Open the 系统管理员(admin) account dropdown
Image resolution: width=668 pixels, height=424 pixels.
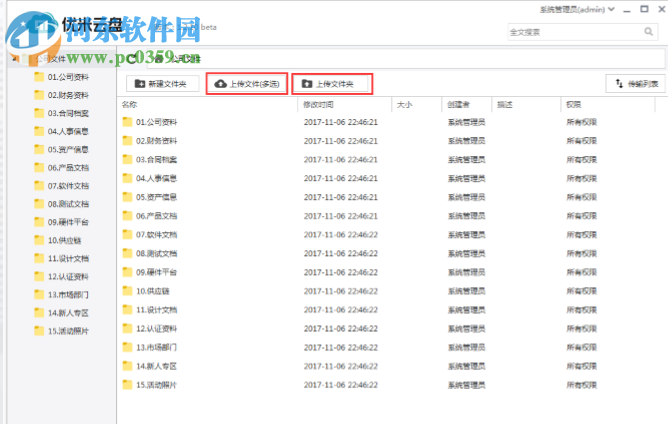point(577,9)
